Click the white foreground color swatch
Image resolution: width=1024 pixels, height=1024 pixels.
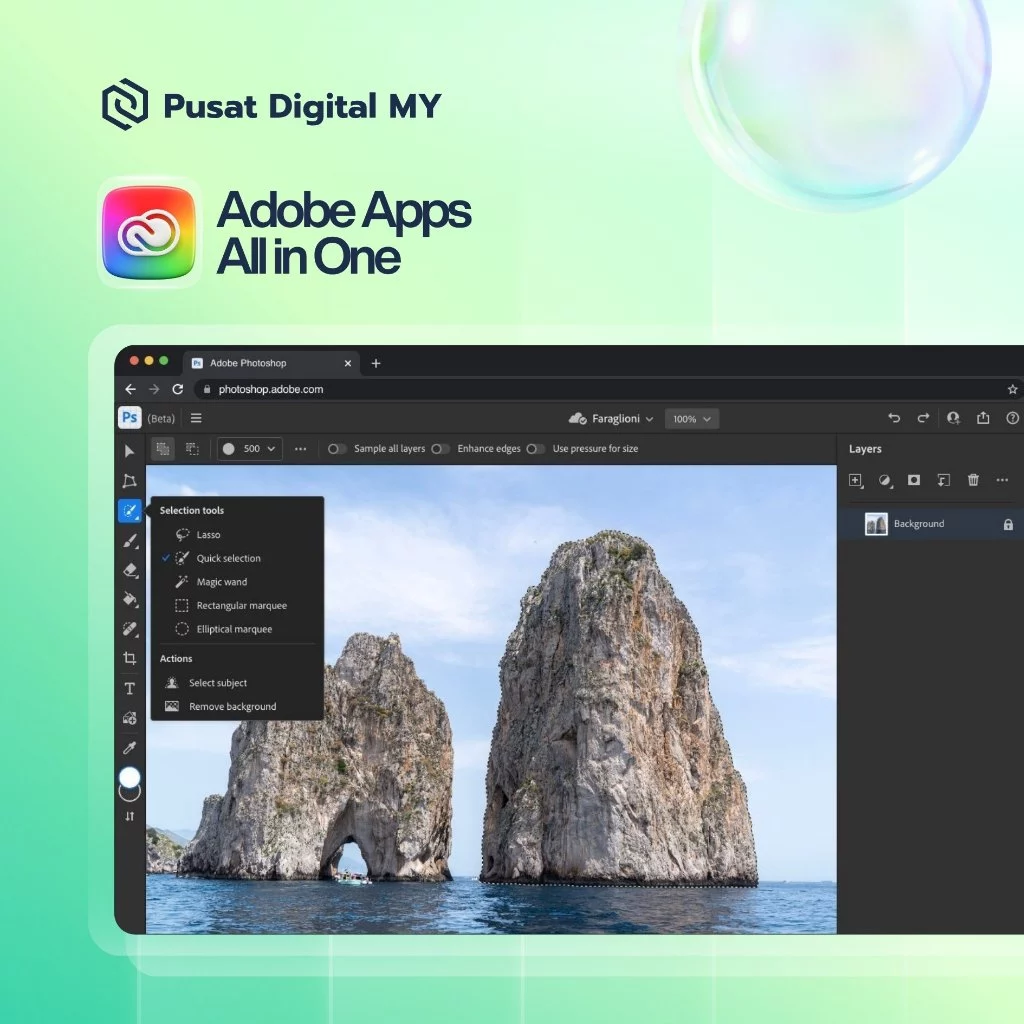click(129, 777)
